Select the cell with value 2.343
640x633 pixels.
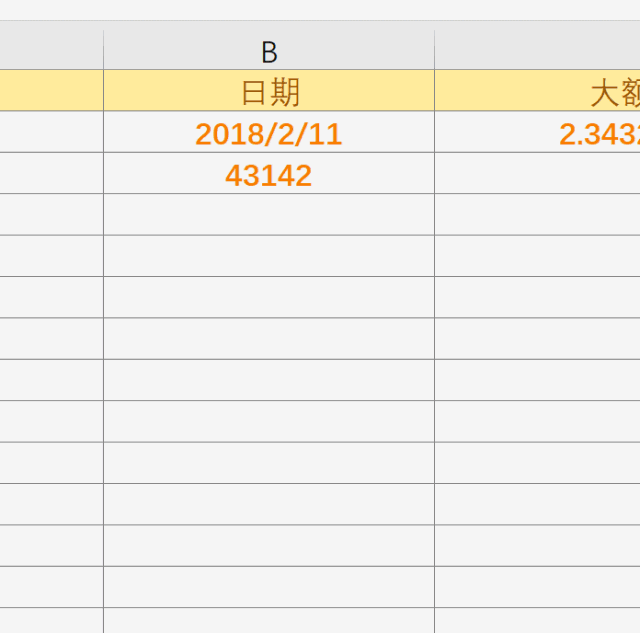coord(537,133)
